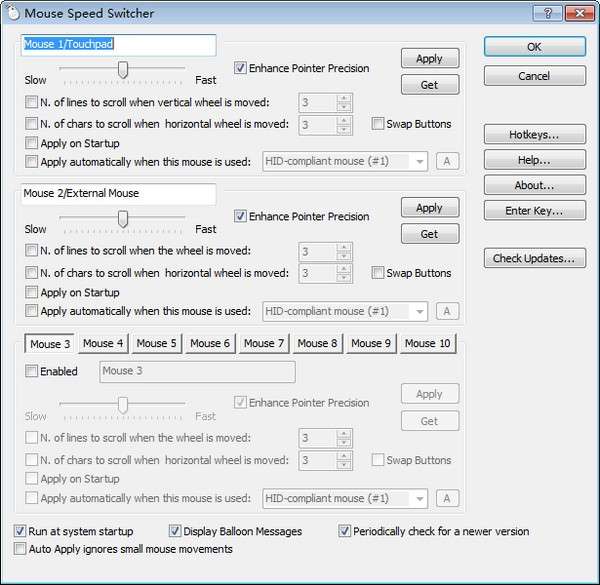Click the Mouse 2/External Mouse name field
The height and width of the screenshot is (585, 600).
pyautogui.click(x=119, y=194)
